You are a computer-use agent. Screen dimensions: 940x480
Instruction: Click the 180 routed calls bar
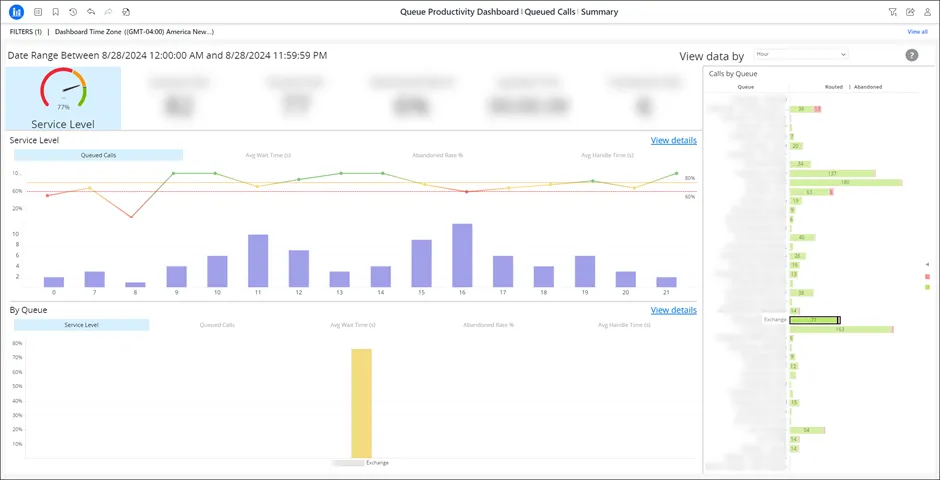(x=846, y=182)
